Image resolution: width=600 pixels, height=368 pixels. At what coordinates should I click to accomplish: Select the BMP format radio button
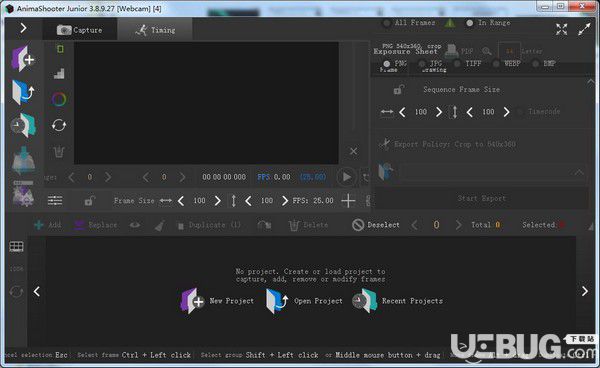pyautogui.click(x=535, y=64)
